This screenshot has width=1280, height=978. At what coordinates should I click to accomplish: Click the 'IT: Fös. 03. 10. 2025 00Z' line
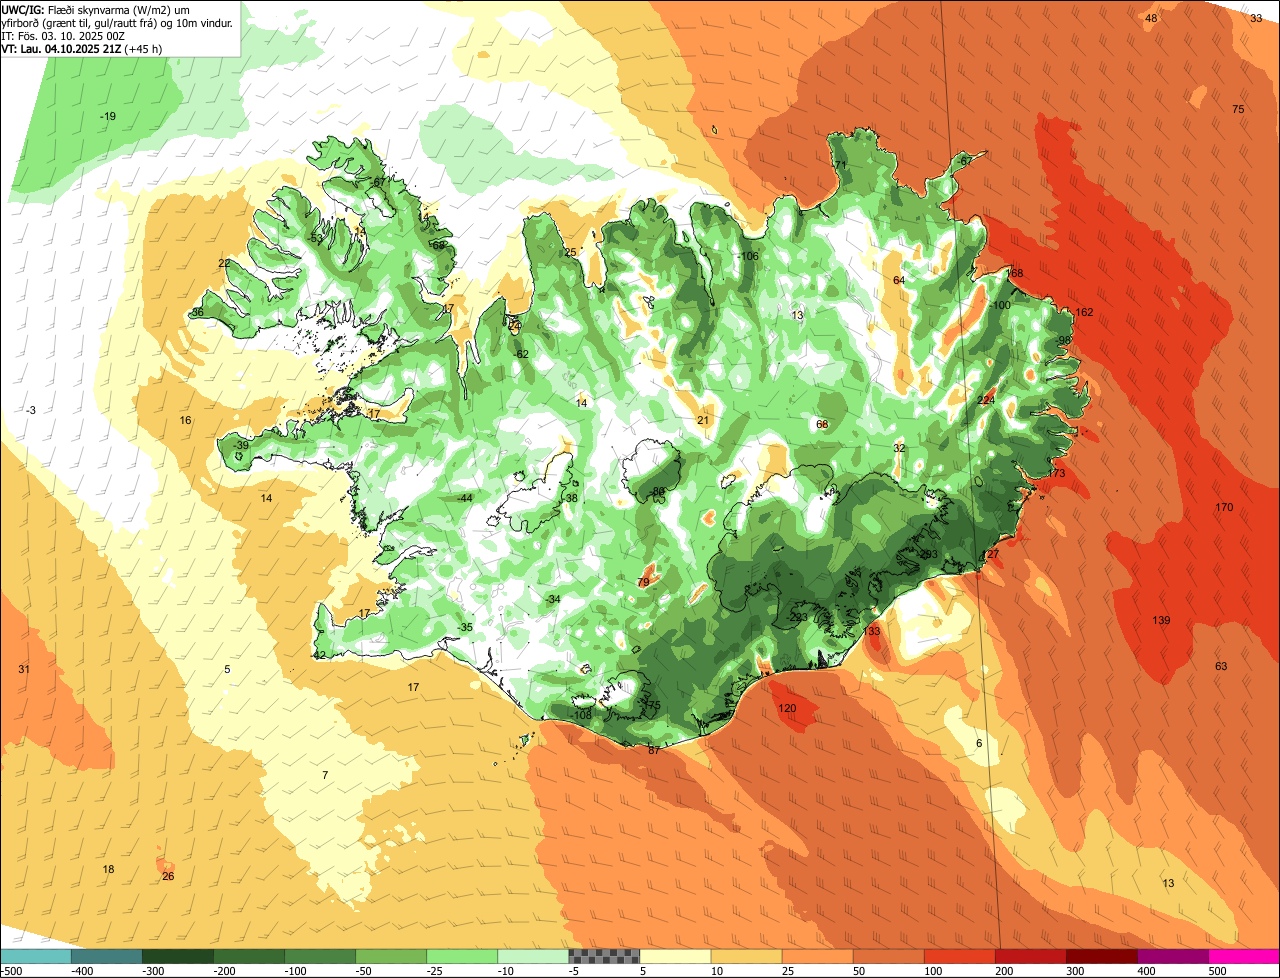pyautogui.click(x=63, y=35)
